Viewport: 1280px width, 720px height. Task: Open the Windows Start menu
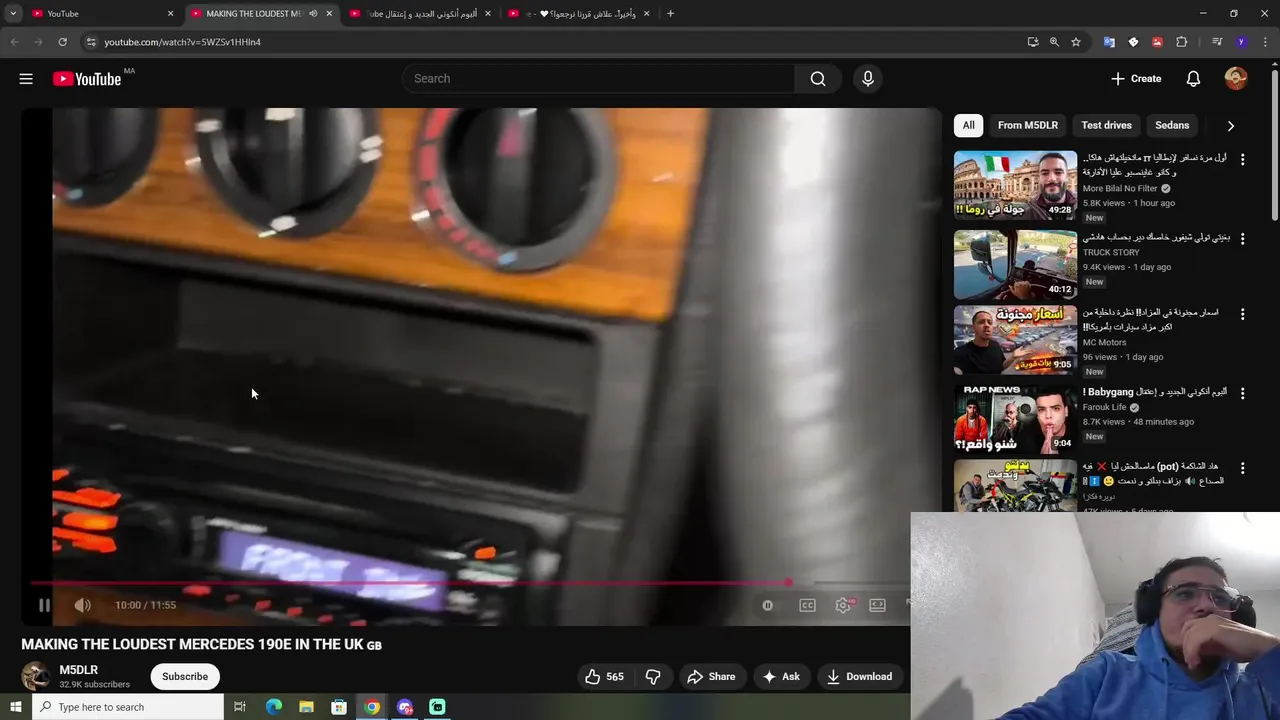click(x=15, y=707)
